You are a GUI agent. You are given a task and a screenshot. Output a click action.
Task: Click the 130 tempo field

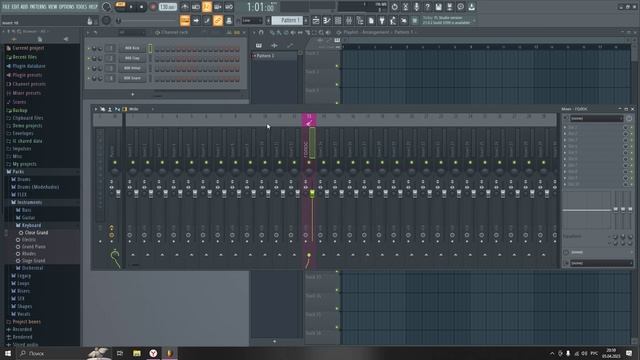(167, 7)
